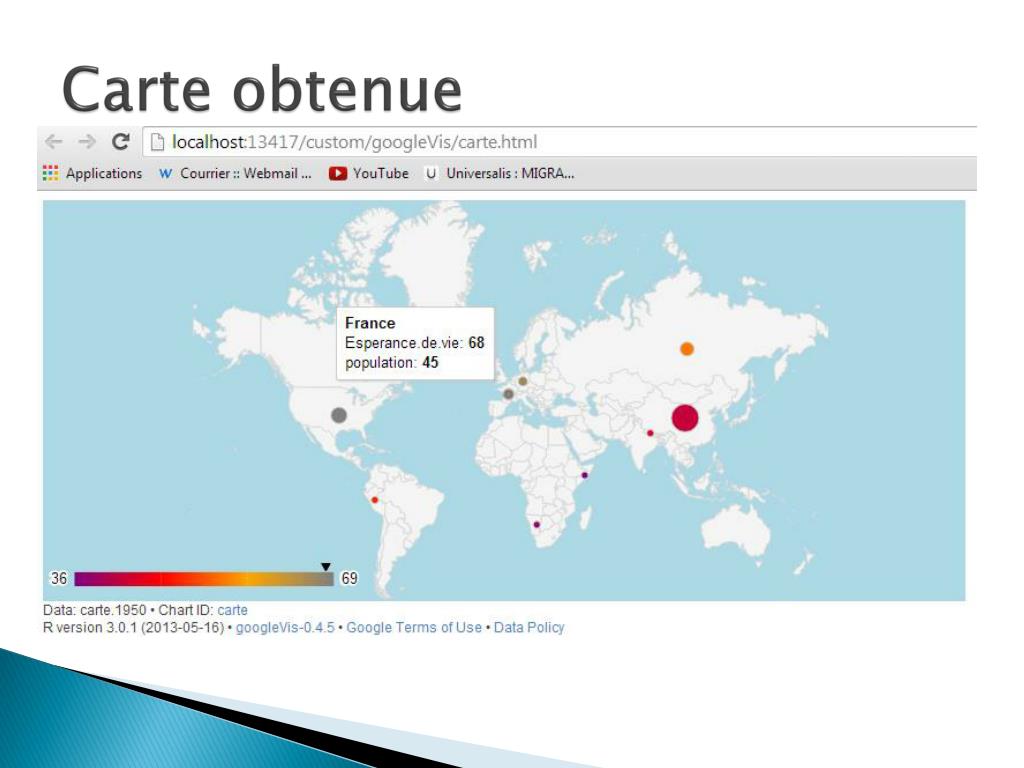Open the Universalis MIGRA bookmark
The image size is (1024, 768).
[x=500, y=173]
